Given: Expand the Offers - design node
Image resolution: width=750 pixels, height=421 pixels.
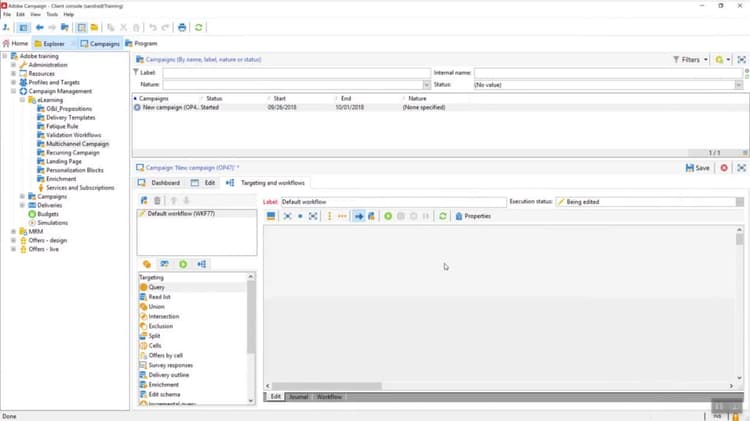Looking at the screenshot, I should click(x=13, y=240).
